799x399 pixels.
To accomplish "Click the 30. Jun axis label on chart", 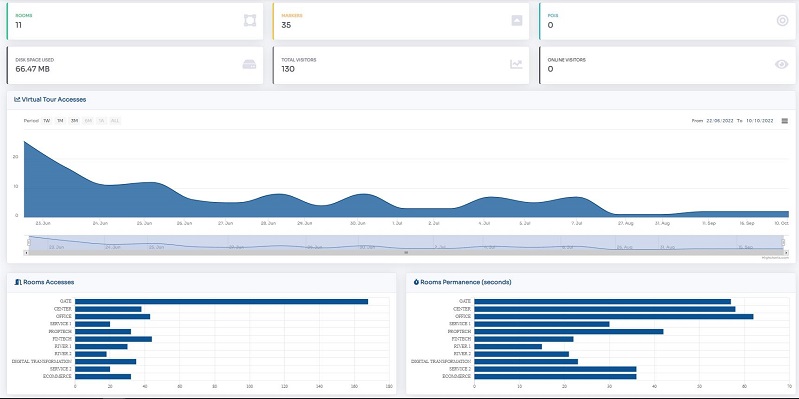I will (358, 223).
